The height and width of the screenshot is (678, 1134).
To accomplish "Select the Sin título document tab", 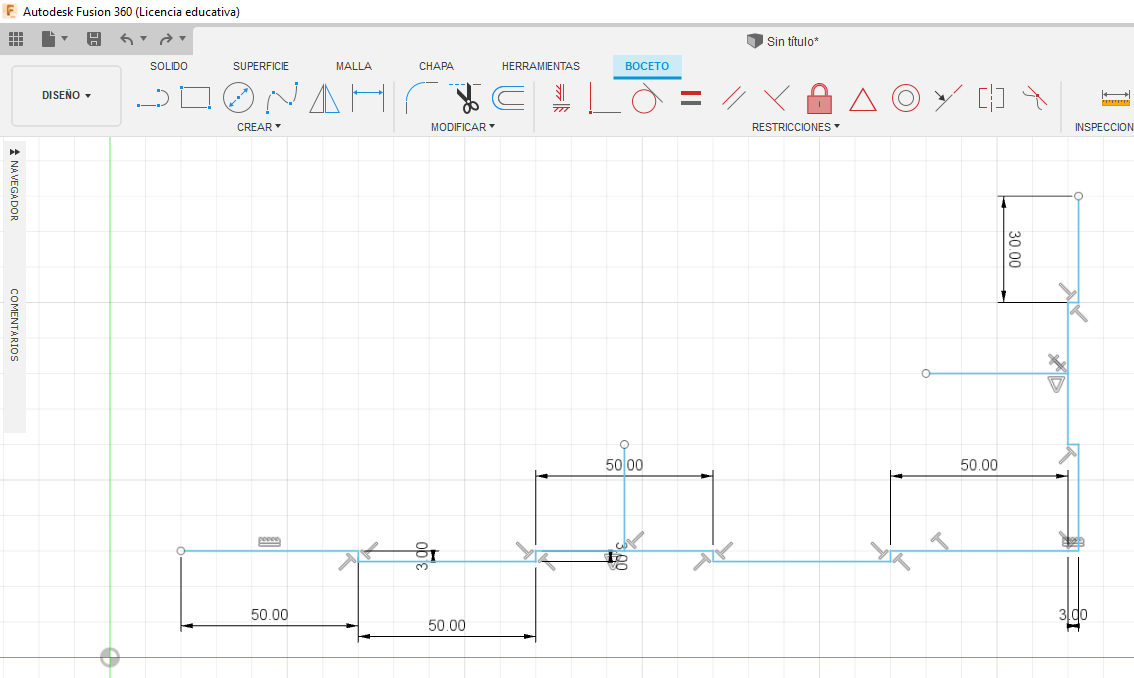I will 783,41.
